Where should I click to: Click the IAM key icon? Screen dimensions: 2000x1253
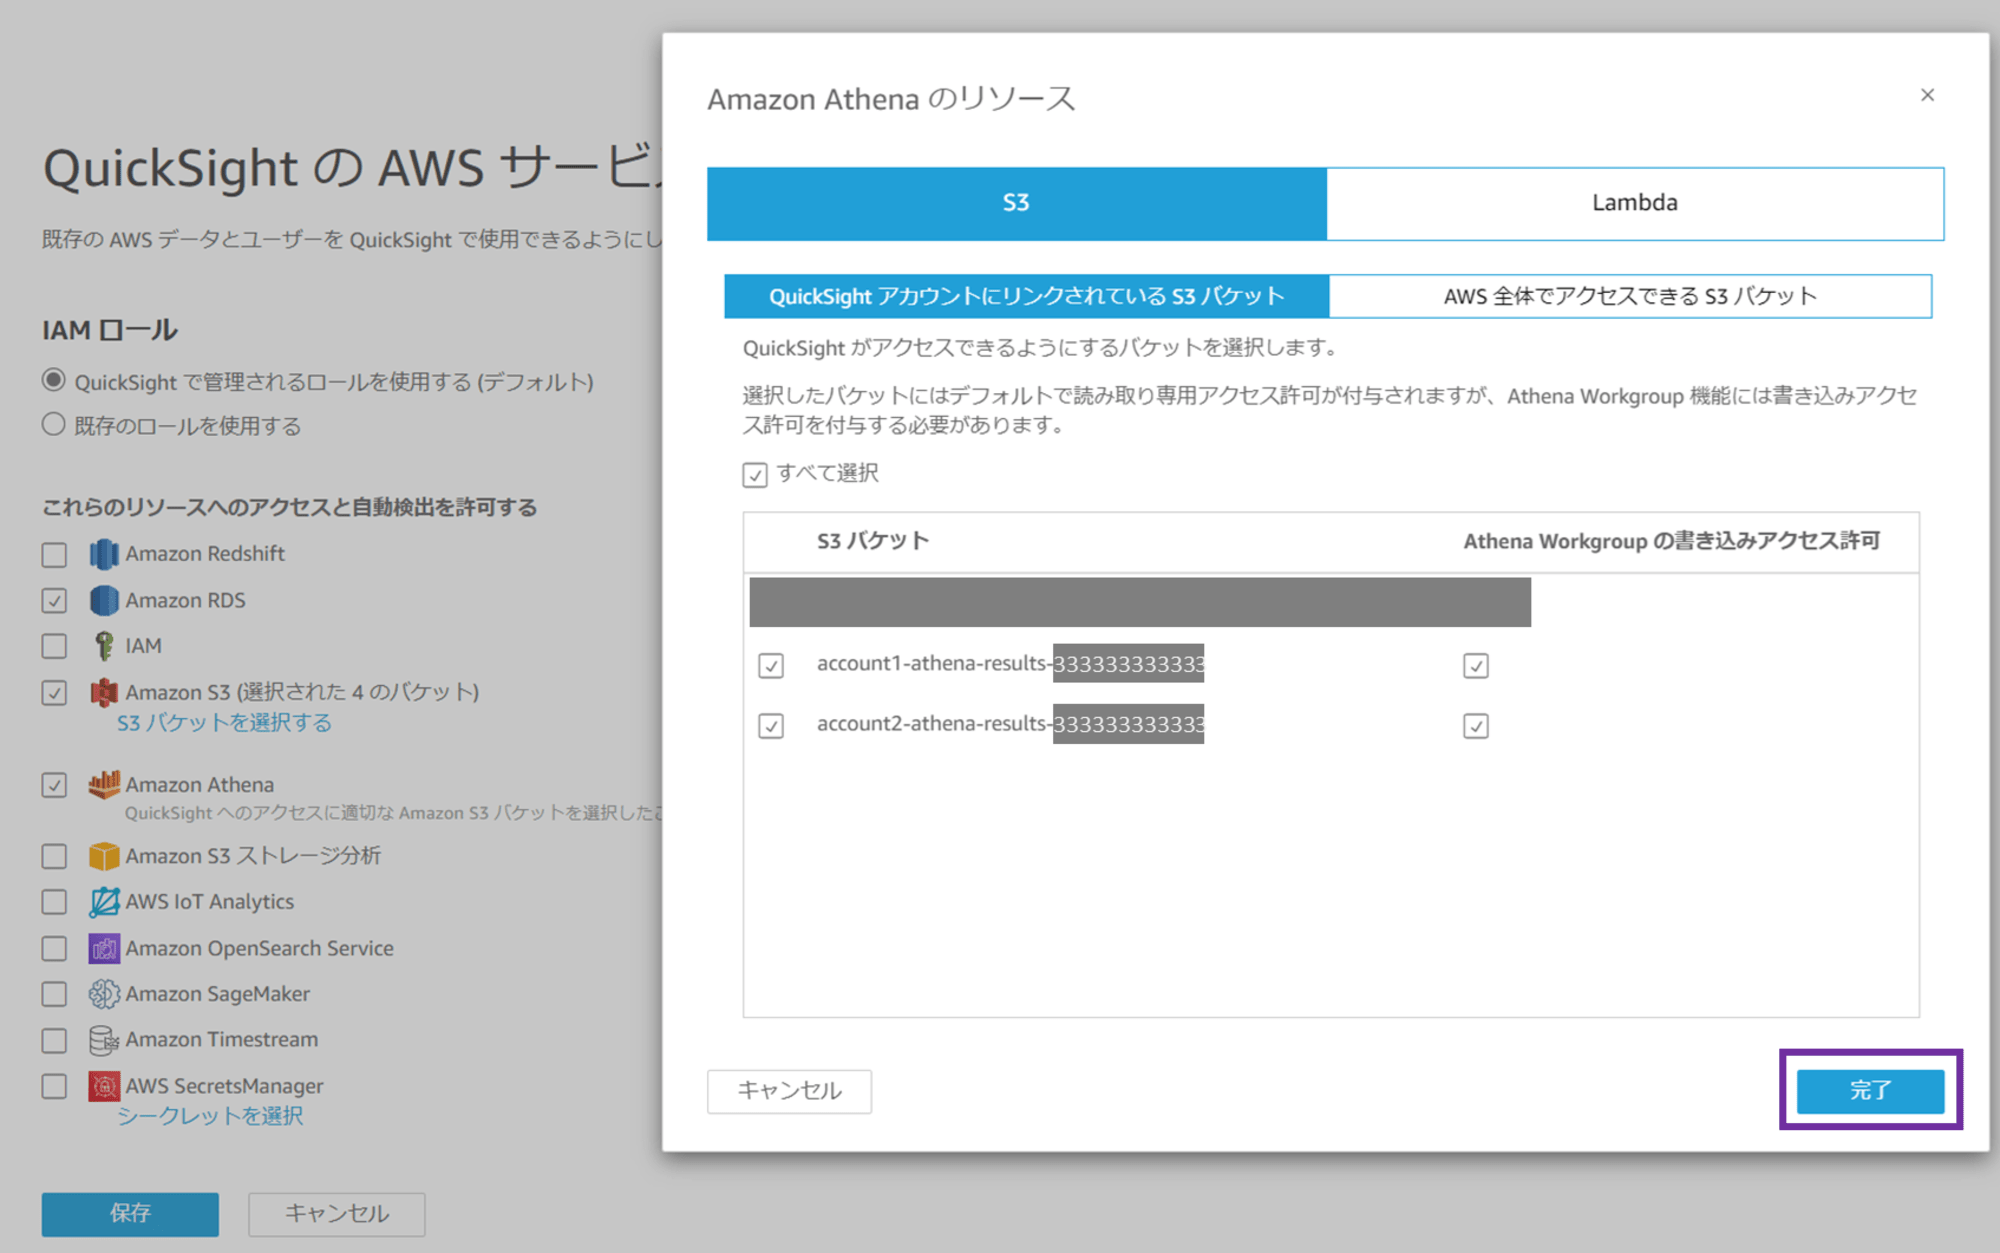pyautogui.click(x=104, y=646)
